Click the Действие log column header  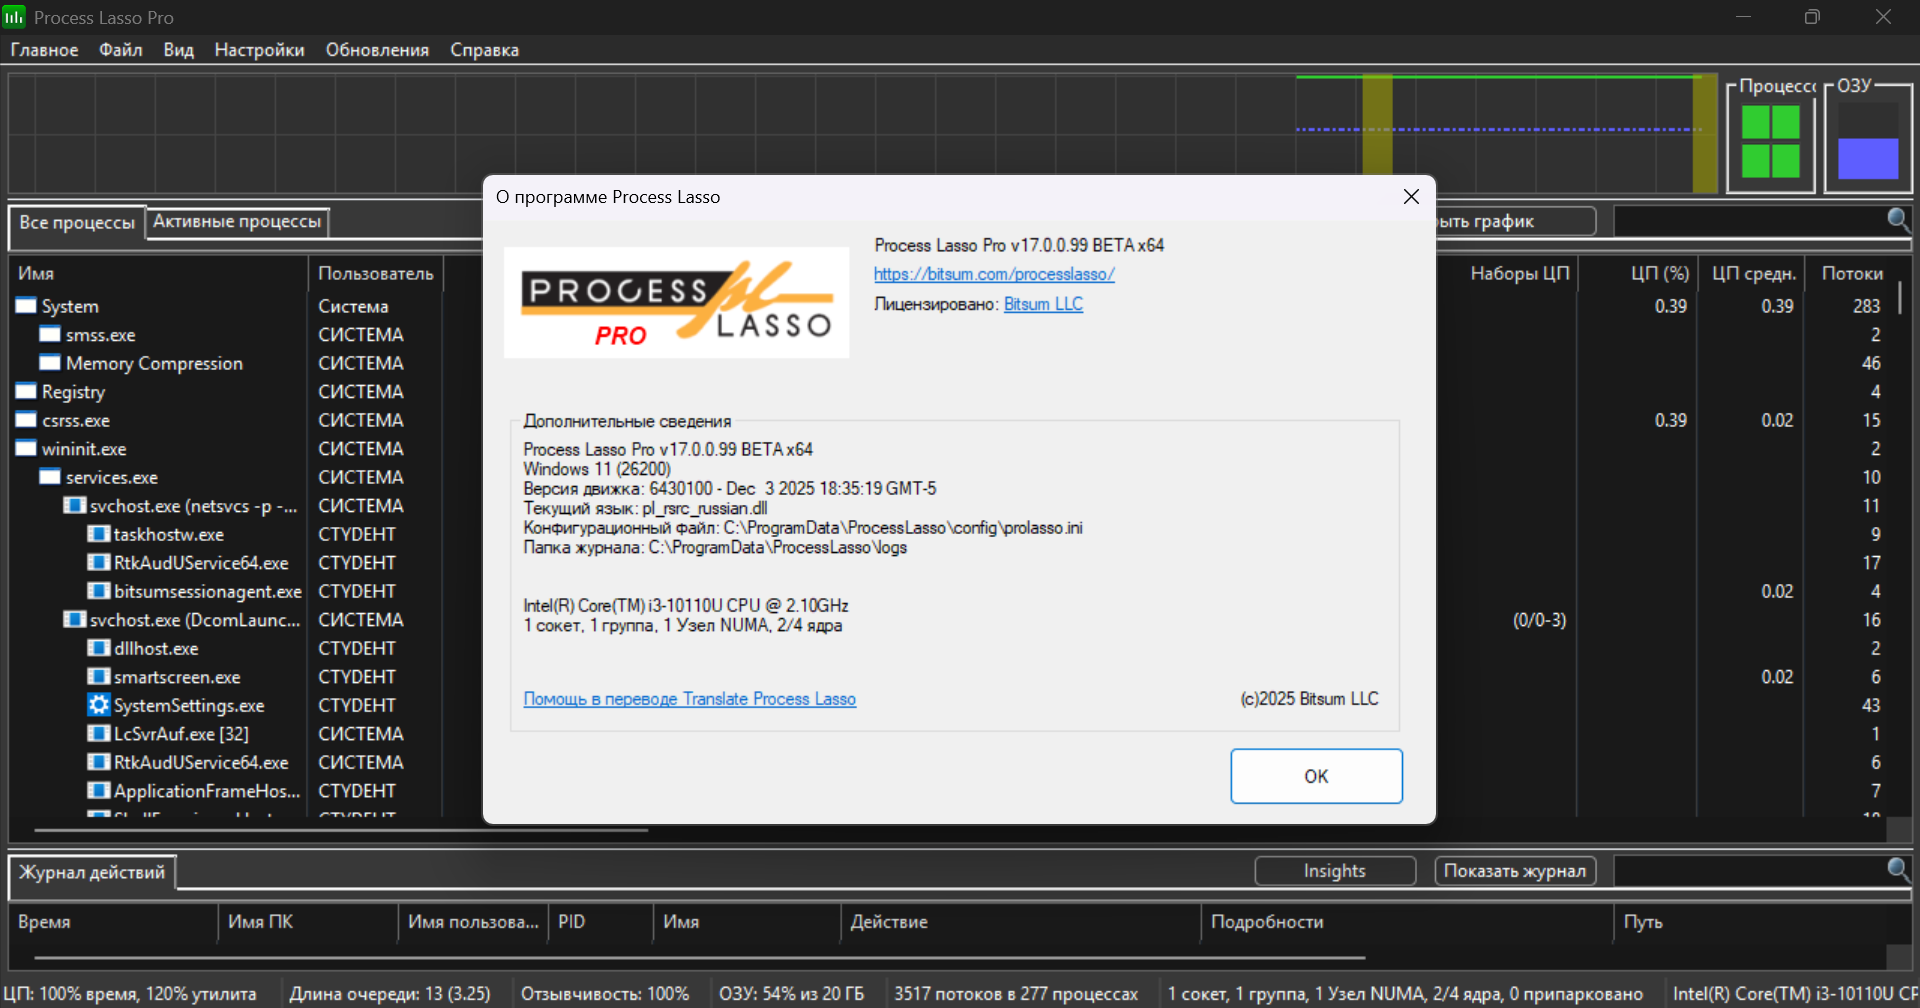point(1020,922)
